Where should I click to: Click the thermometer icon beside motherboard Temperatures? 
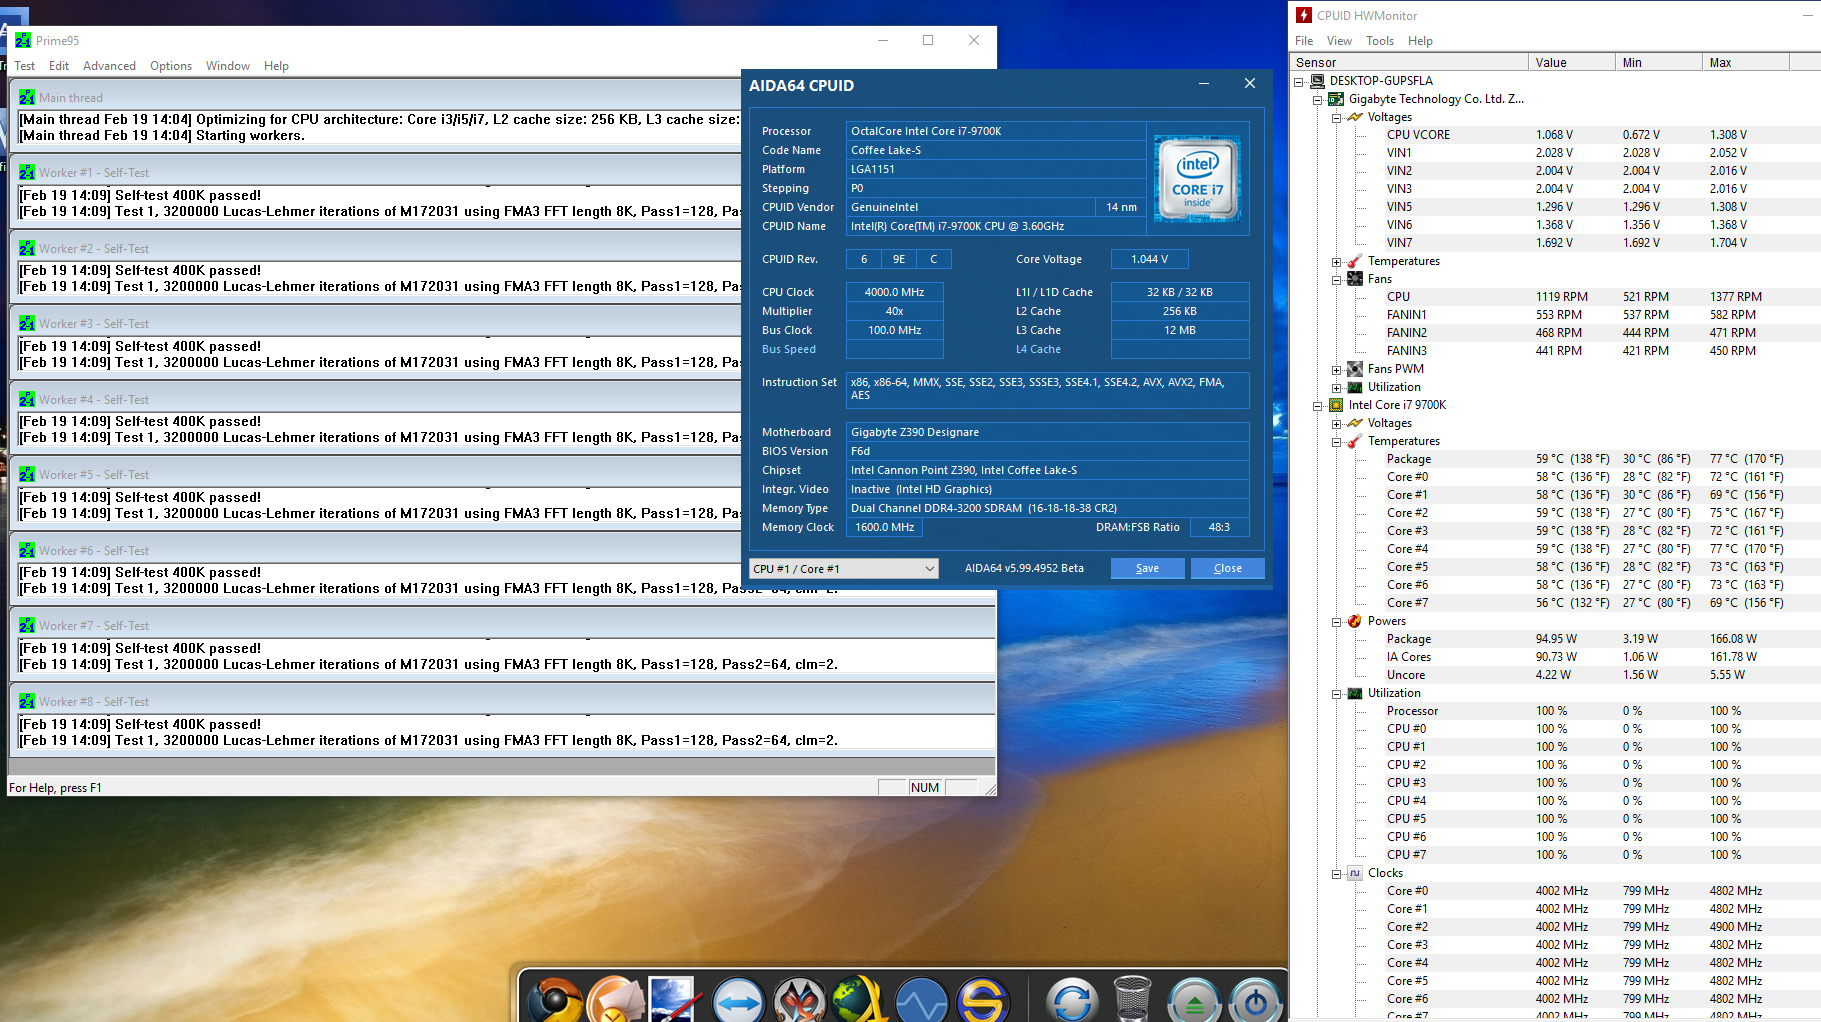pos(1355,261)
